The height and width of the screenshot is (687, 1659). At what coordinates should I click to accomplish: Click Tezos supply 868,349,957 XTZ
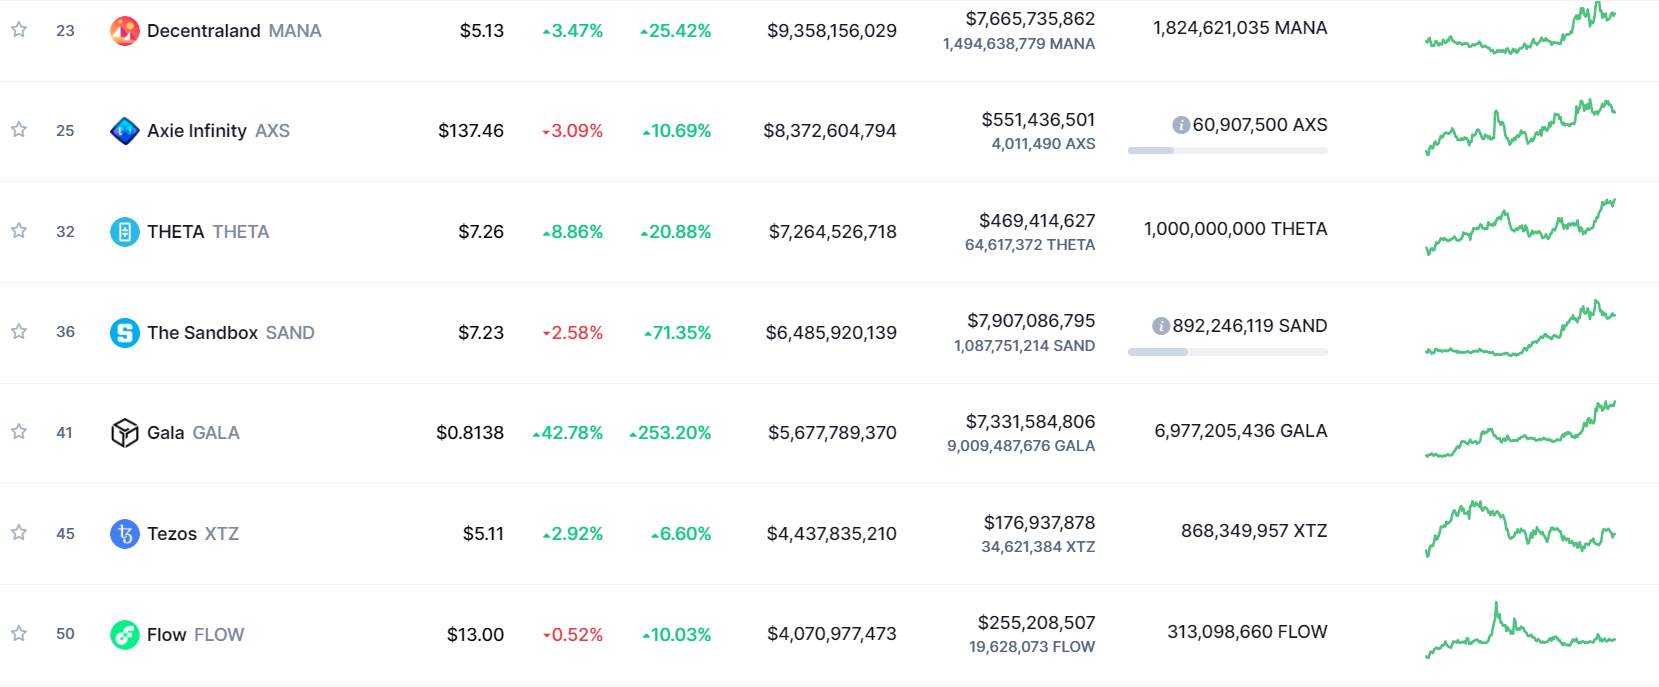pos(1254,531)
